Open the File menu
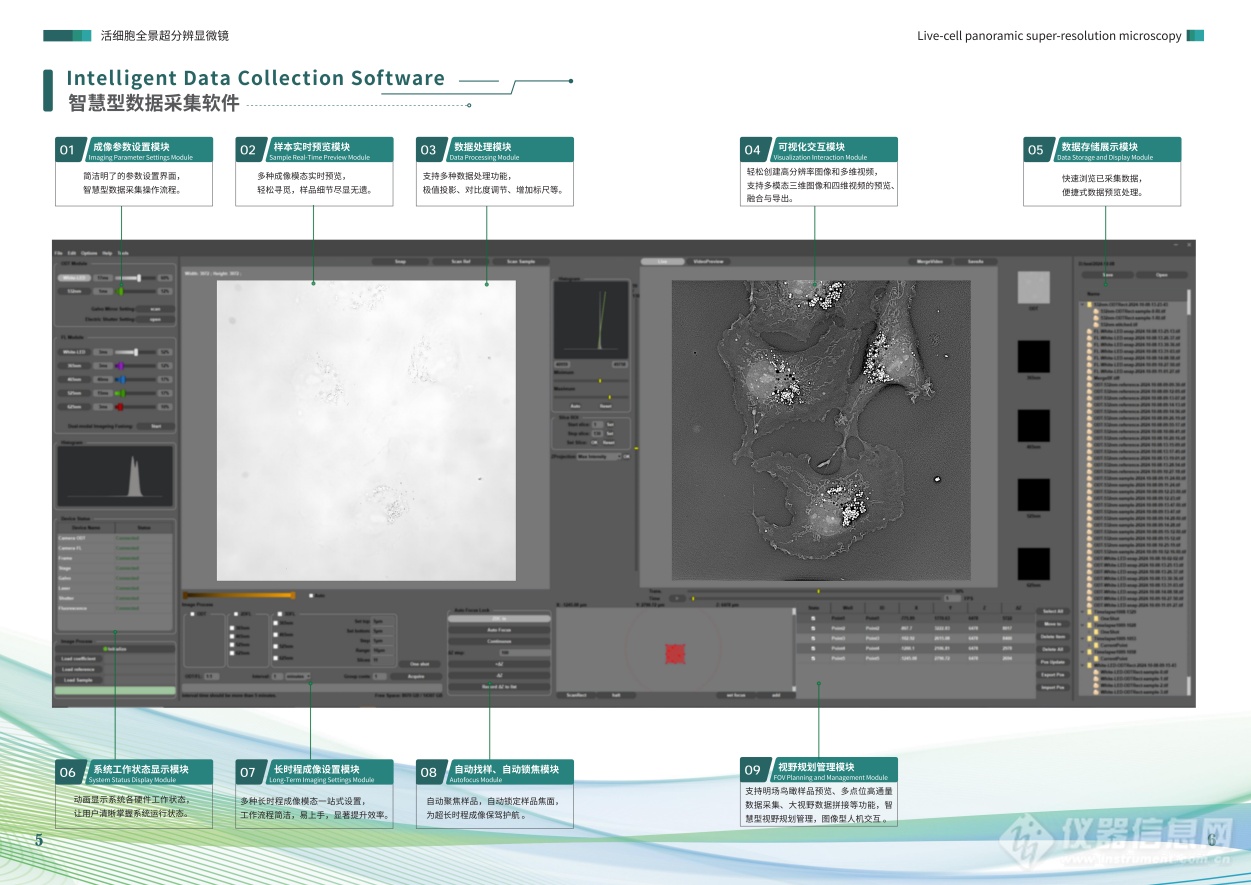The height and width of the screenshot is (885, 1251). point(59,253)
